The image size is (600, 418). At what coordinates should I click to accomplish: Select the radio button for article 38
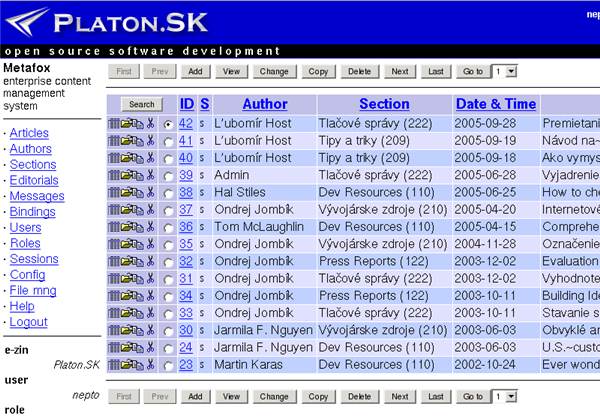pos(168,193)
